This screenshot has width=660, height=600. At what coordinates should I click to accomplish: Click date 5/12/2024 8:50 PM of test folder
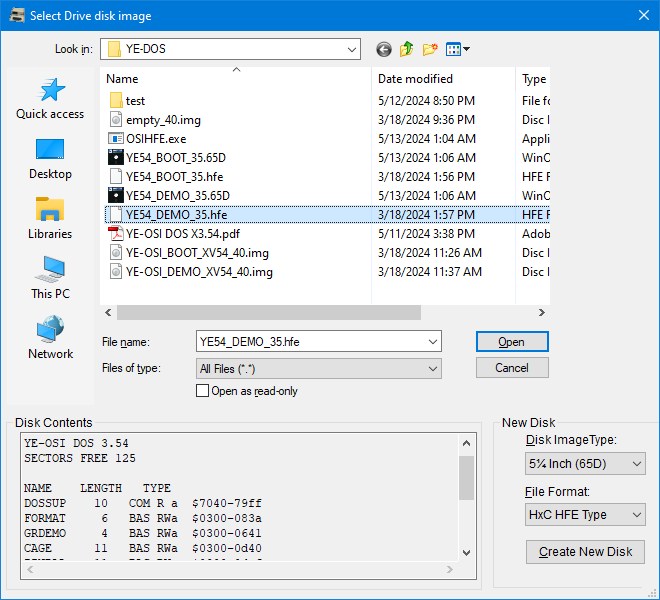tap(426, 101)
